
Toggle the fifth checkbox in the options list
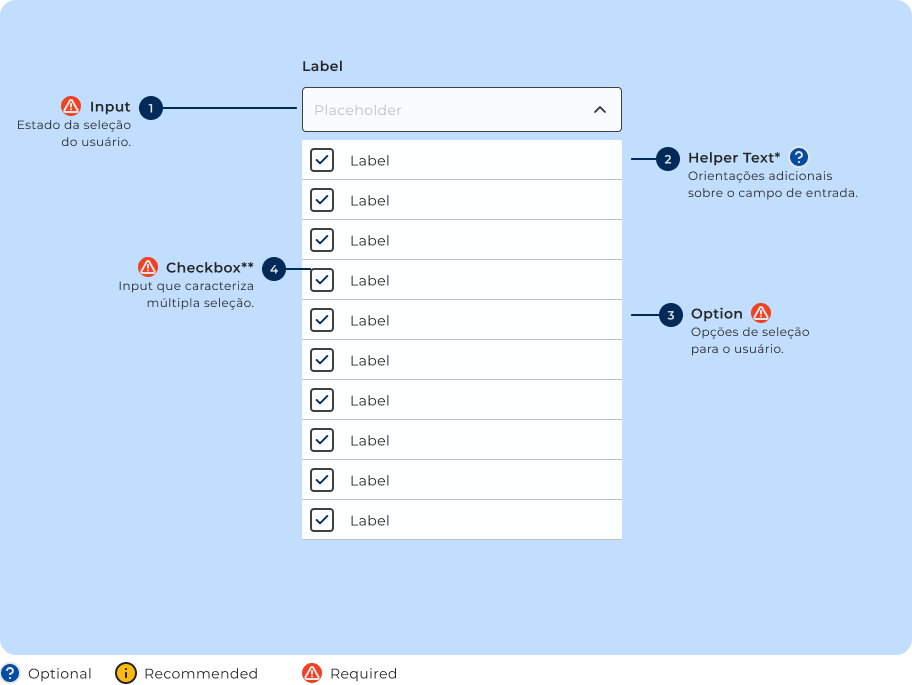[x=322, y=320]
